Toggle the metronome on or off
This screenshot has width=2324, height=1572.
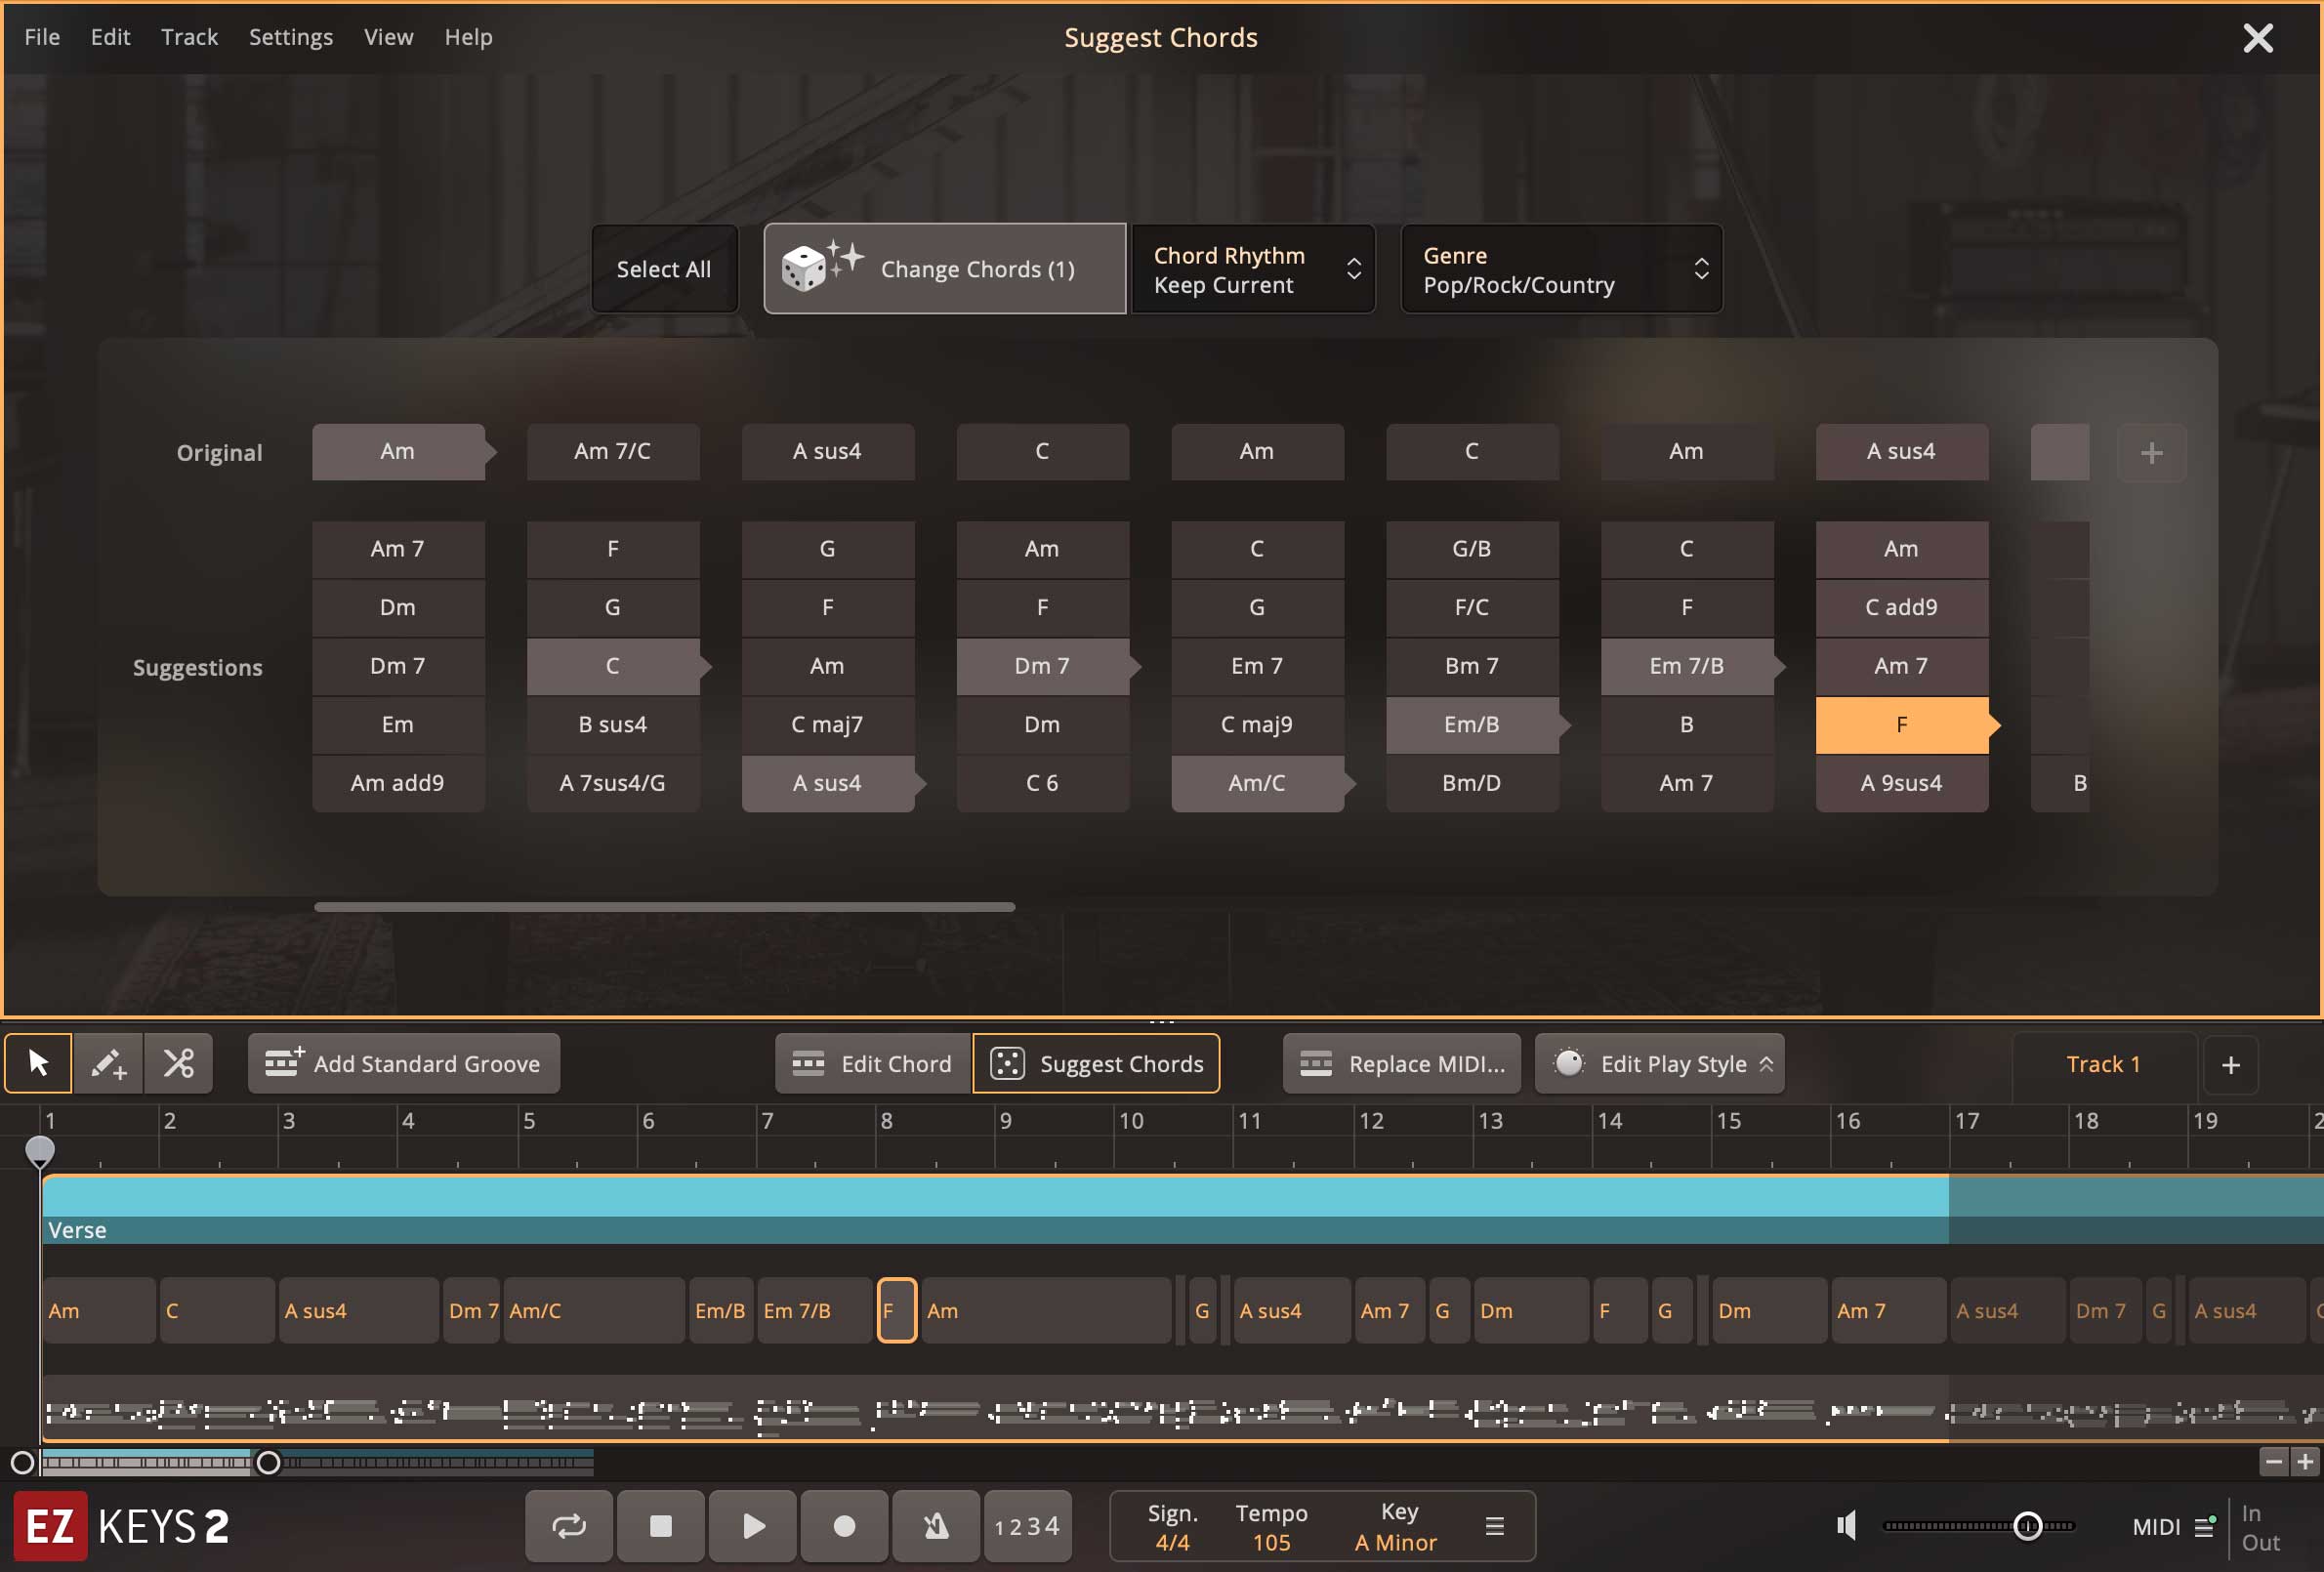point(935,1526)
